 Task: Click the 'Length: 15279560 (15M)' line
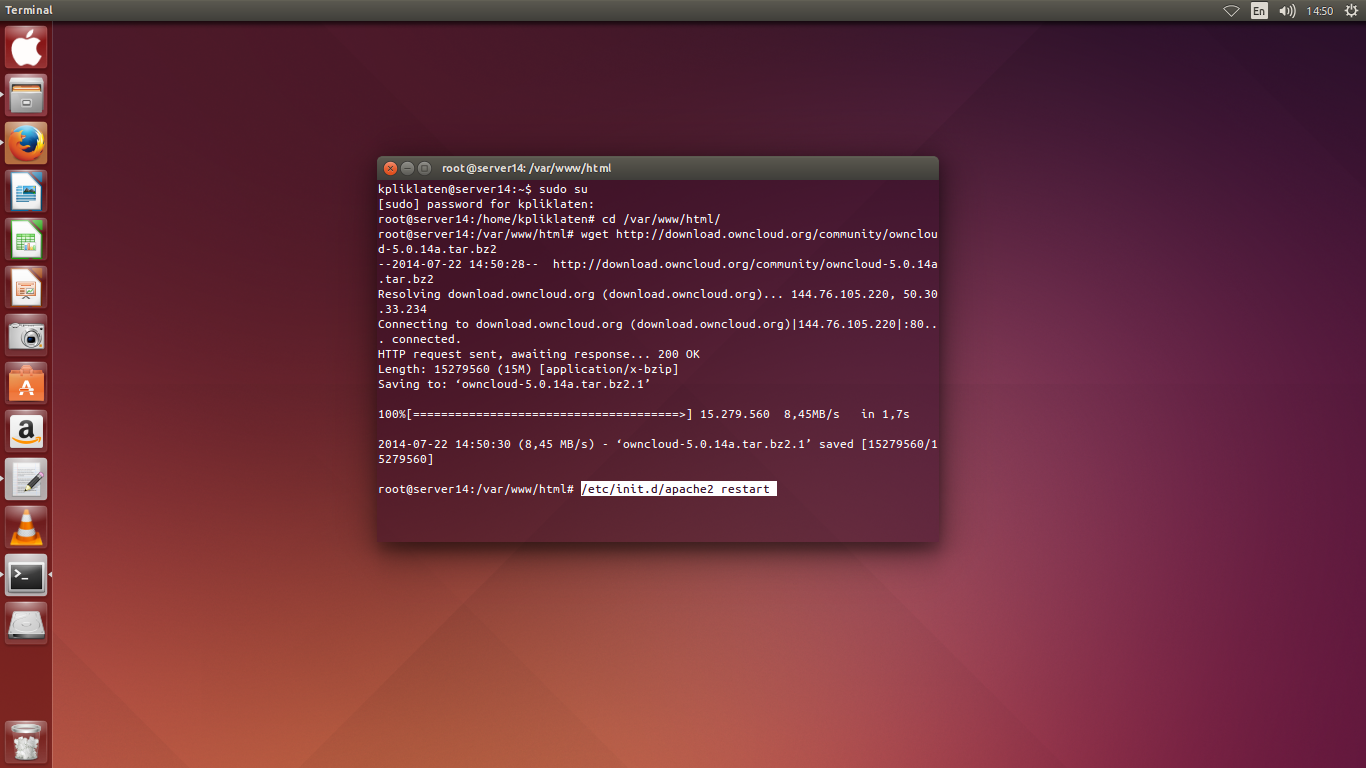click(x=528, y=369)
